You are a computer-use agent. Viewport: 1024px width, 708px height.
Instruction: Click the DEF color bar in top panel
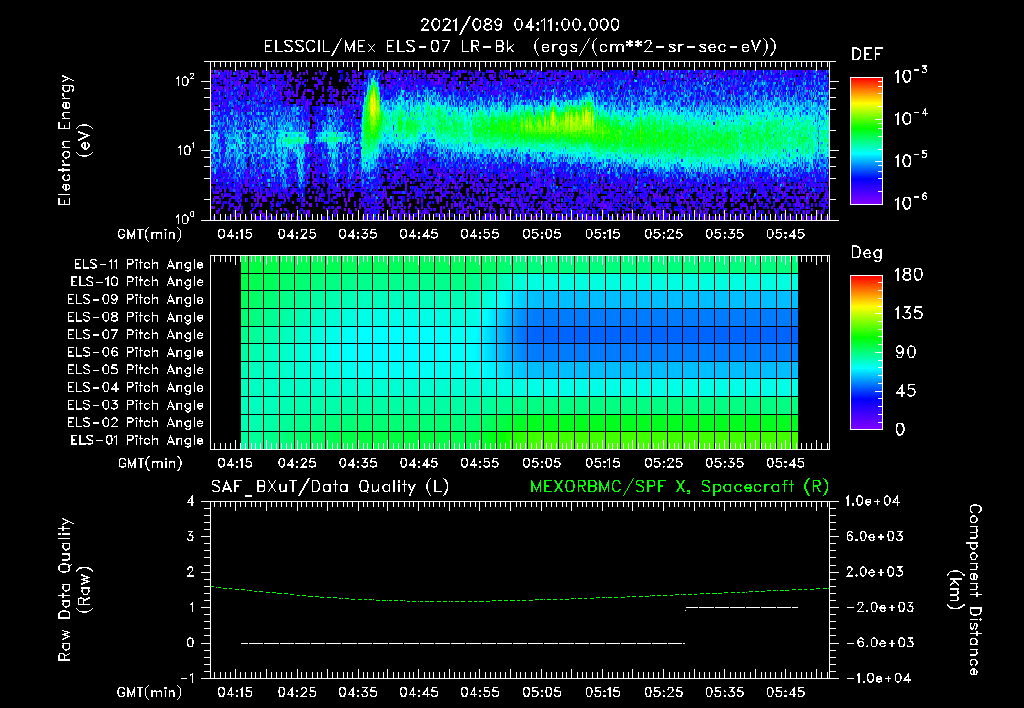[x=866, y=140]
